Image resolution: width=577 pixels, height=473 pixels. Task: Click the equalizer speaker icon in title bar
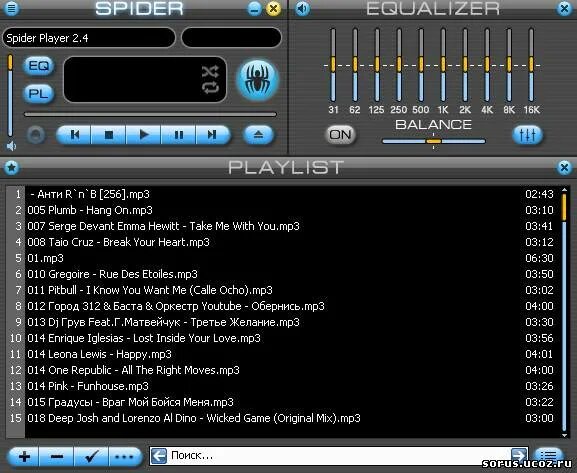303,8
